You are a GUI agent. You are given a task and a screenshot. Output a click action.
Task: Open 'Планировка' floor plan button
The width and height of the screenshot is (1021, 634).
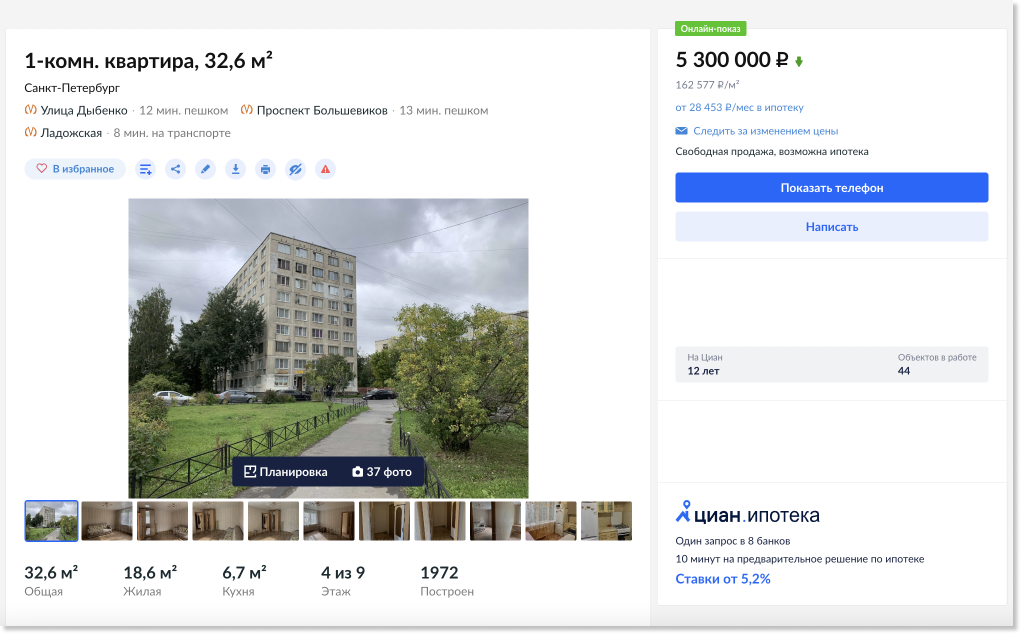[x=286, y=472]
